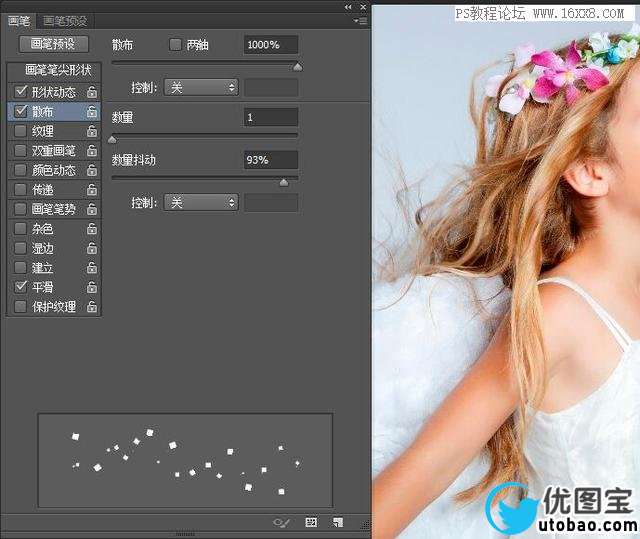
Task: Toggle lock icon for 画笔笔势
Action: click(92, 209)
